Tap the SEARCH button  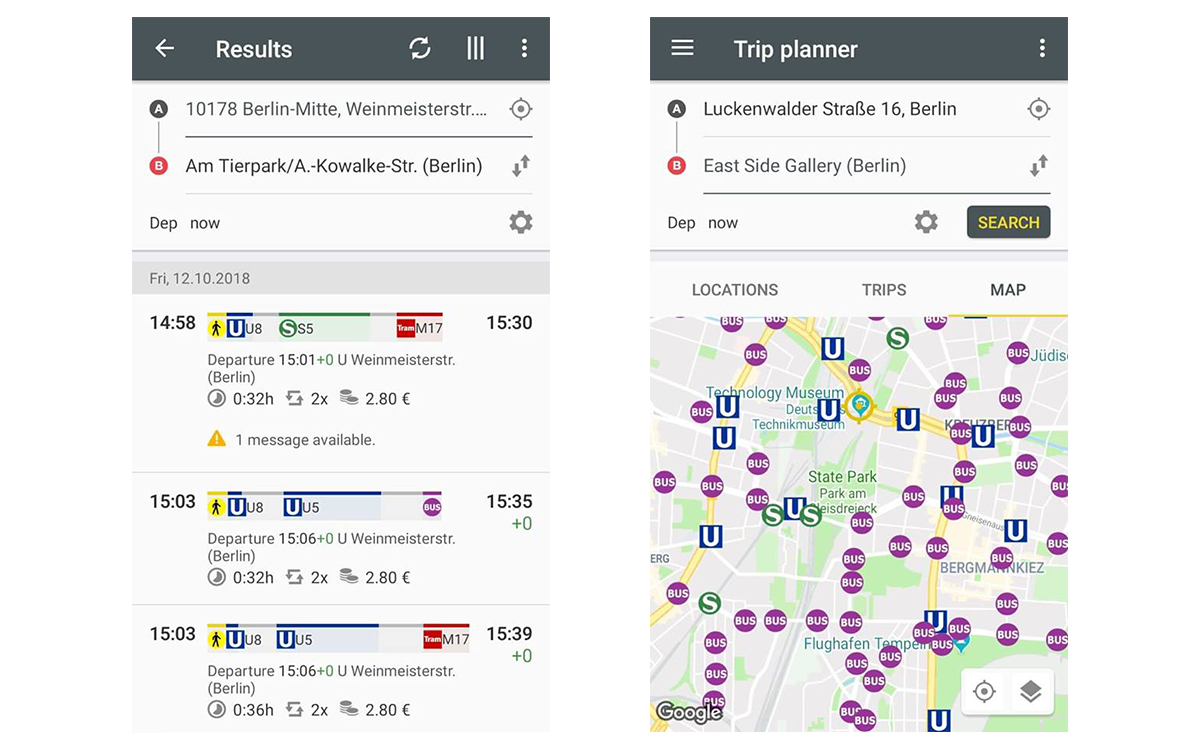[1008, 222]
